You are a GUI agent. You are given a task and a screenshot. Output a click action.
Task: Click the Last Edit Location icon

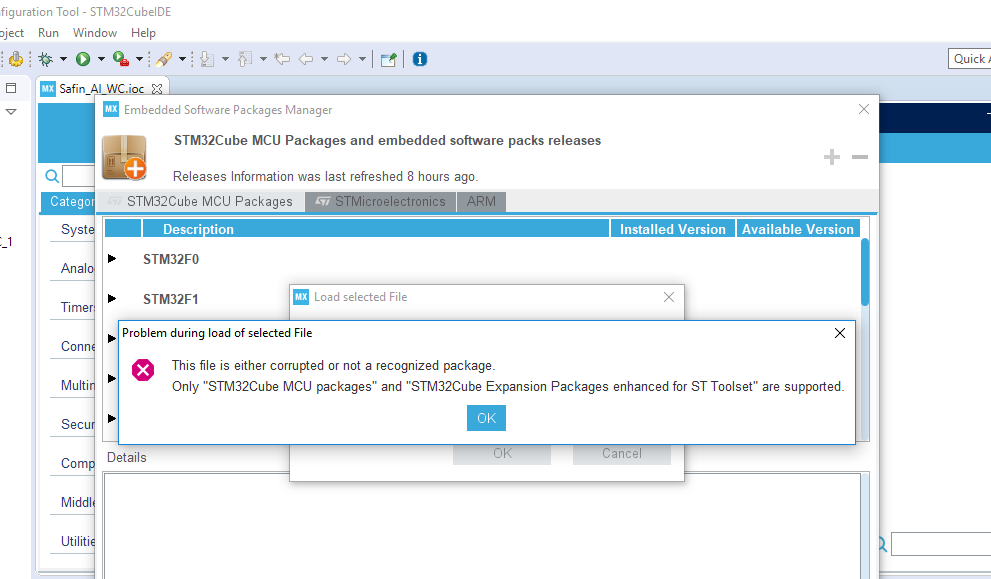(283, 59)
